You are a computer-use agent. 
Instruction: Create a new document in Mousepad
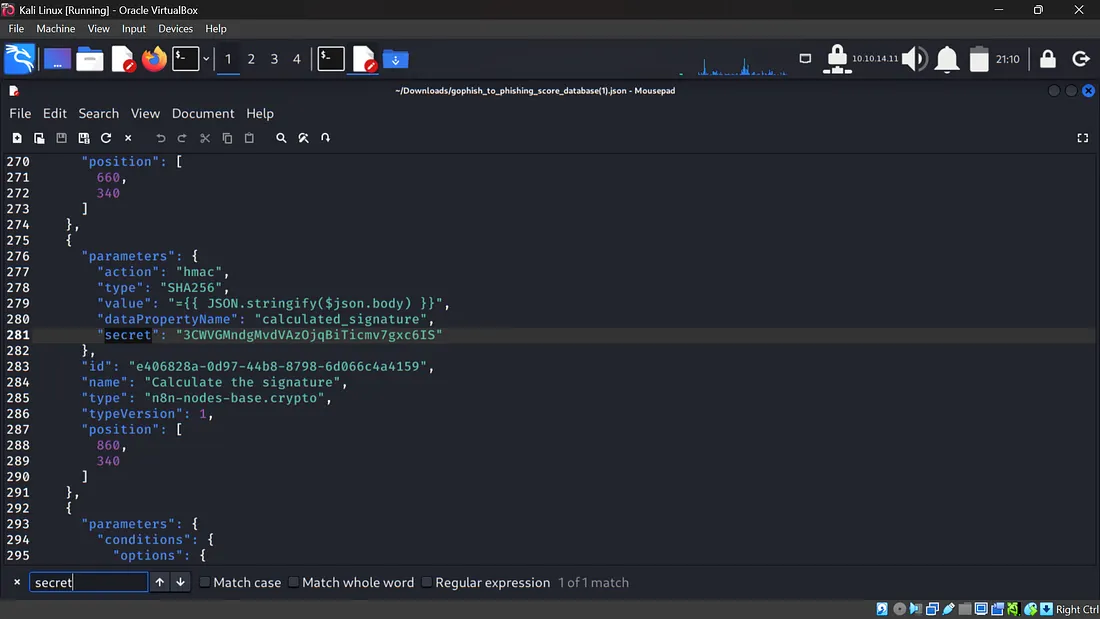[x=16, y=138]
